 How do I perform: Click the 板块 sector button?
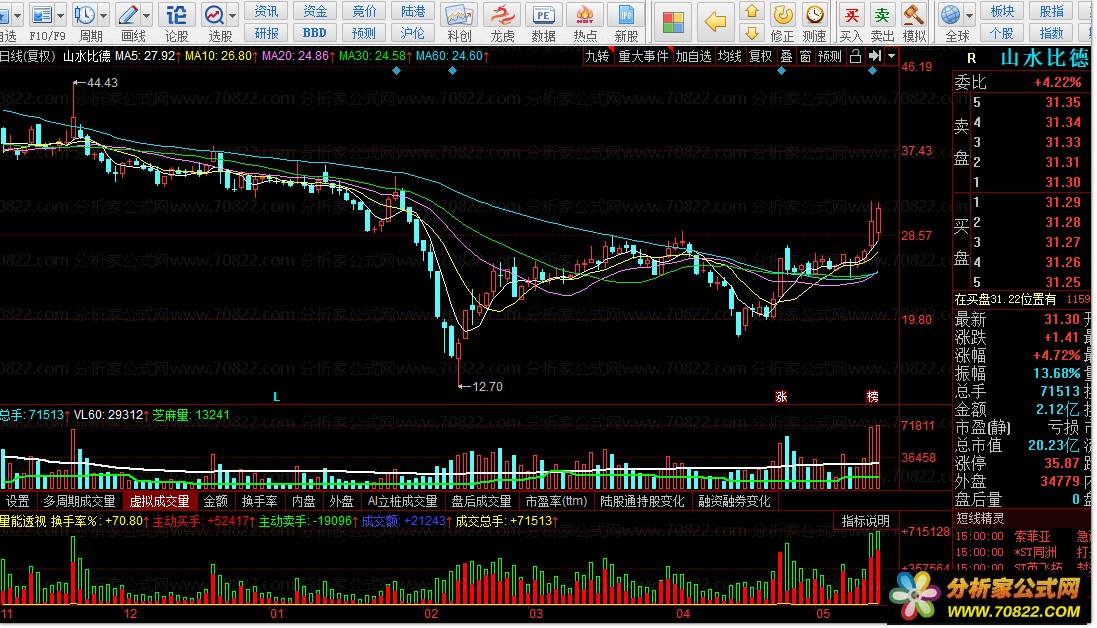(x=1002, y=11)
